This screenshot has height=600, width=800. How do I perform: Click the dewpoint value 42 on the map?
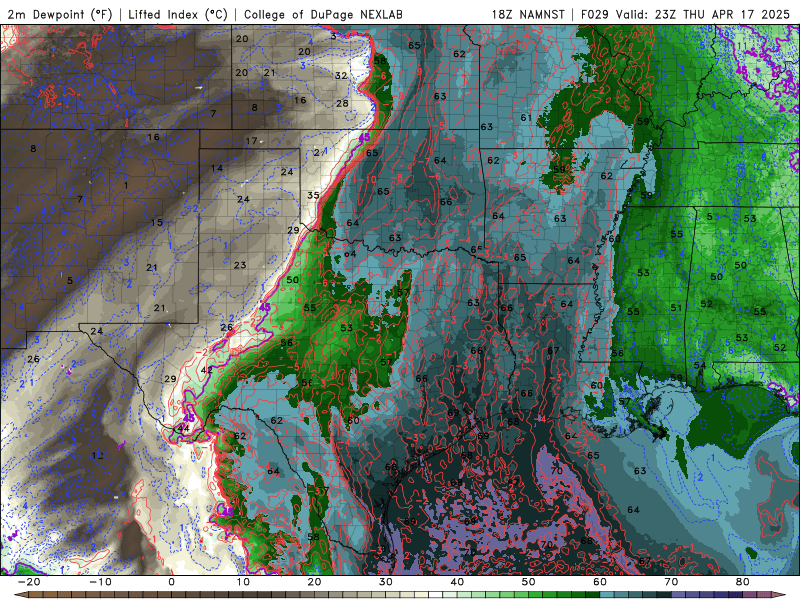coord(207,370)
